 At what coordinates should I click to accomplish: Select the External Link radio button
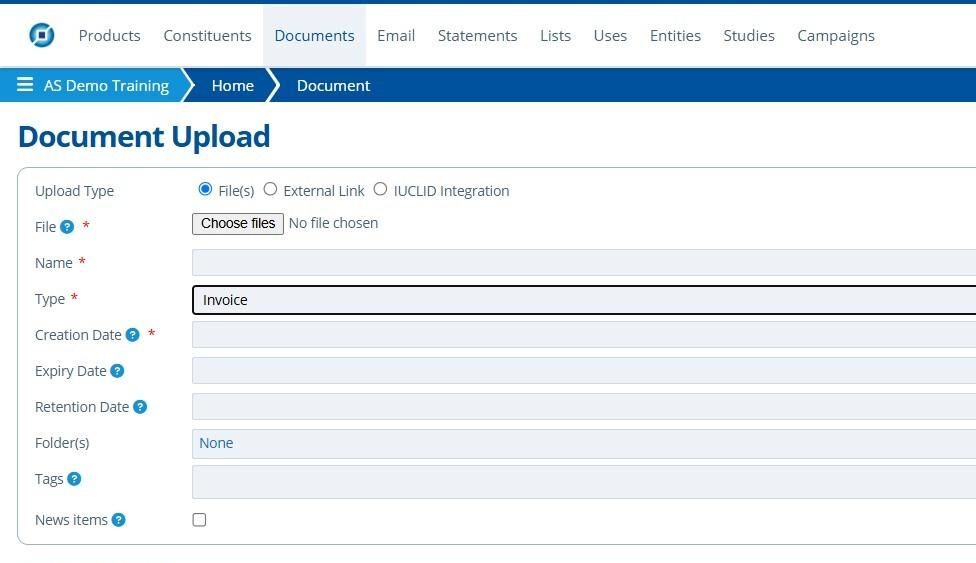pyautogui.click(x=270, y=189)
